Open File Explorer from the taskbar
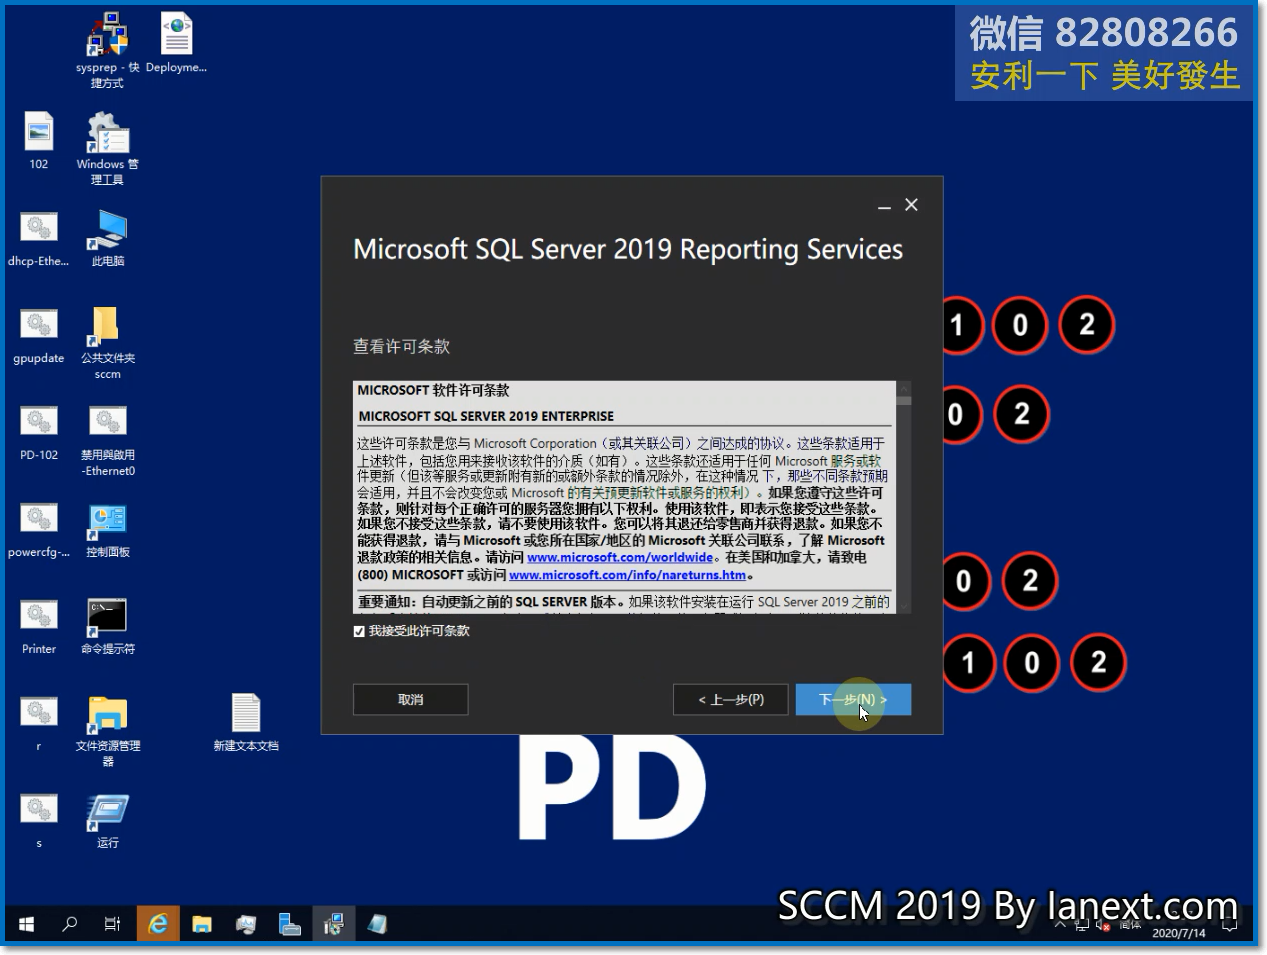Image resolution: width=1267 pixels, height=955 pixels. [x=202, y=924]
